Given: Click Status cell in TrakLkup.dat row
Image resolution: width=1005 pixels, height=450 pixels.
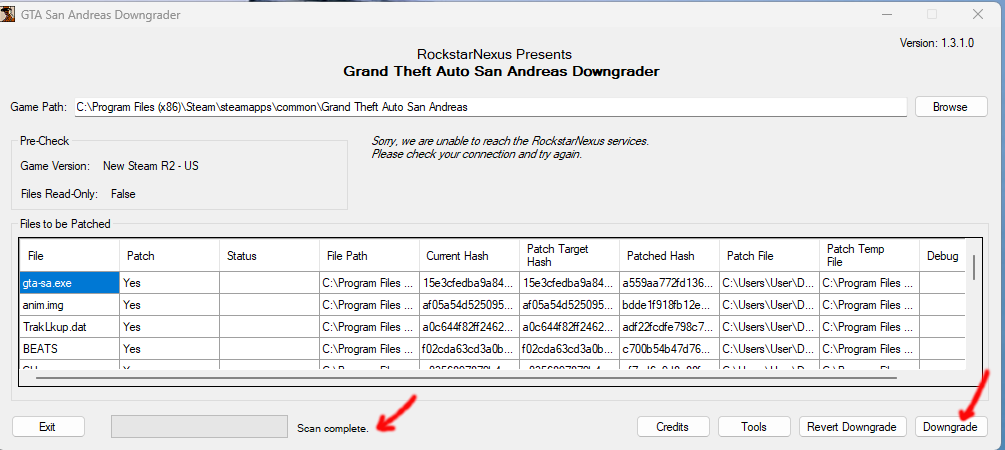Looking at the screenshot, I should pos(269,327).
